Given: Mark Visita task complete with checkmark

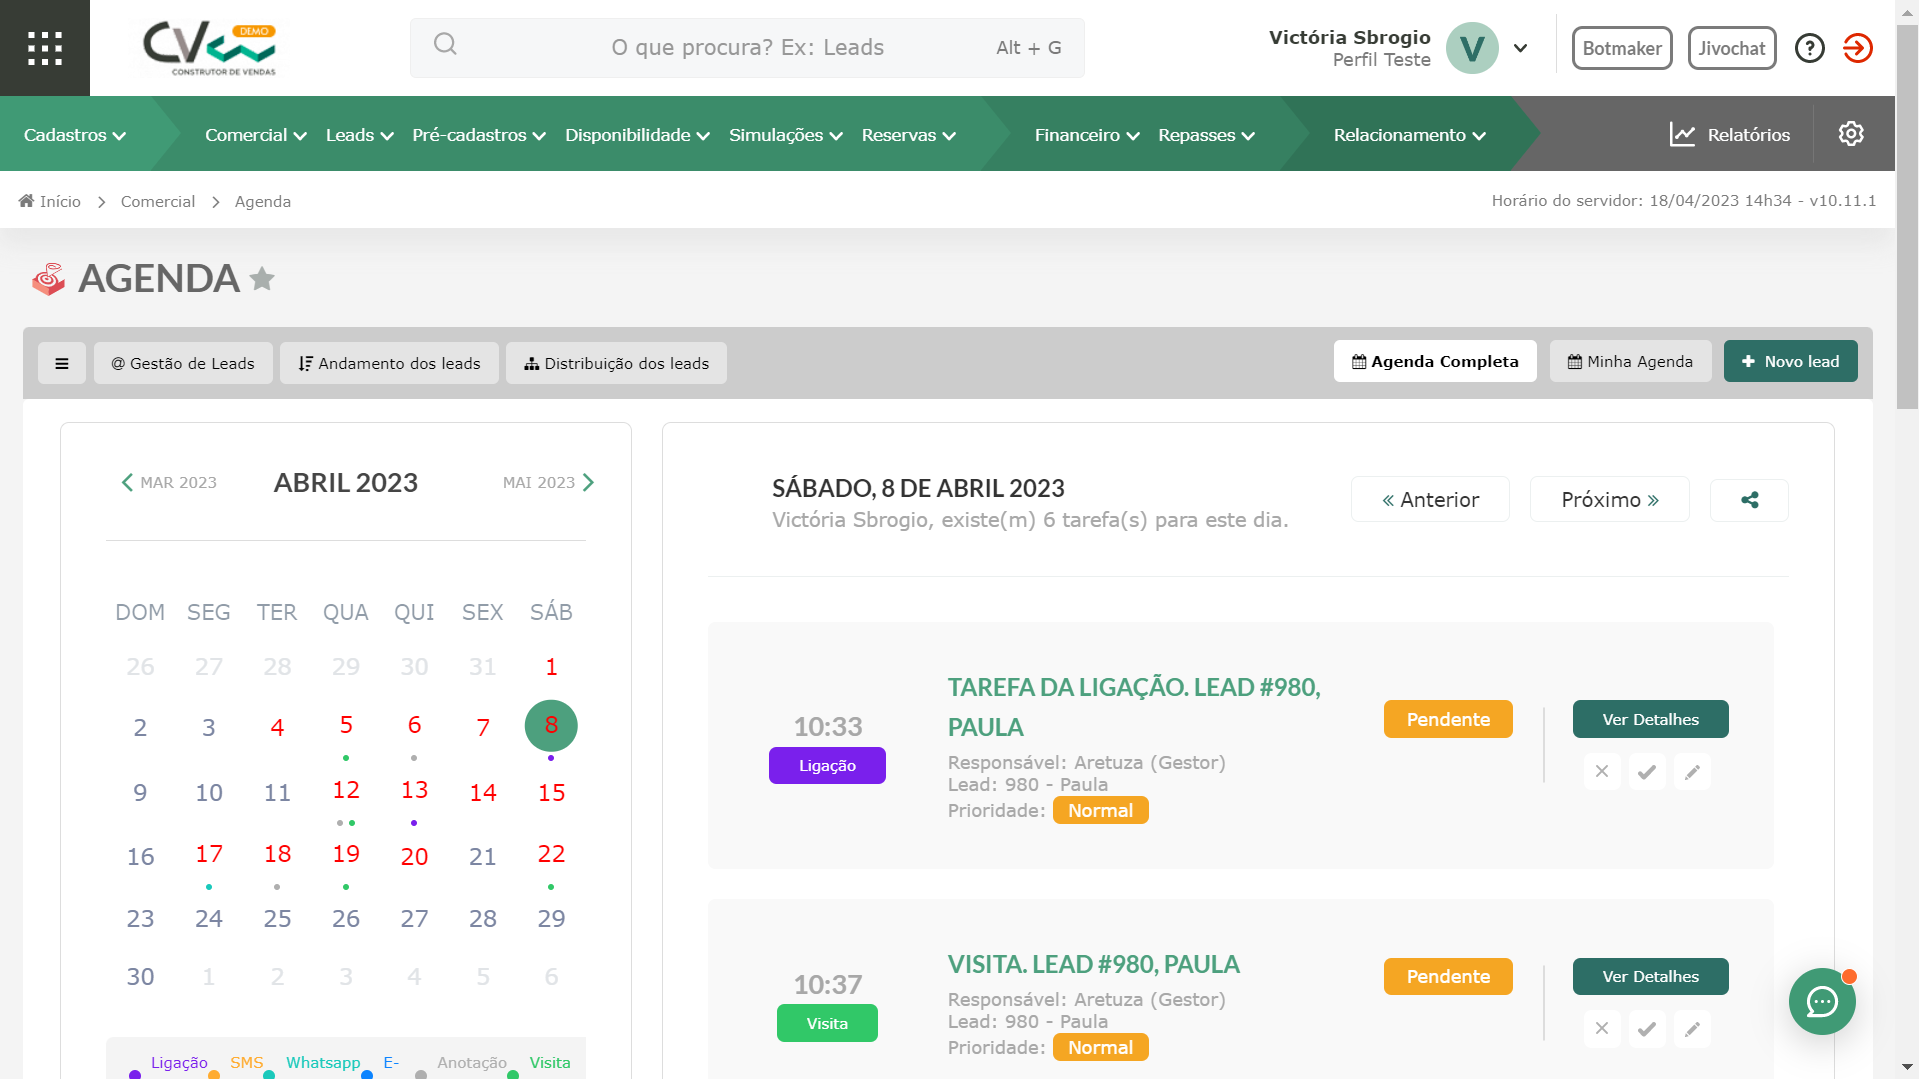Looking at the screenshot, I should pos(1647,1029).
